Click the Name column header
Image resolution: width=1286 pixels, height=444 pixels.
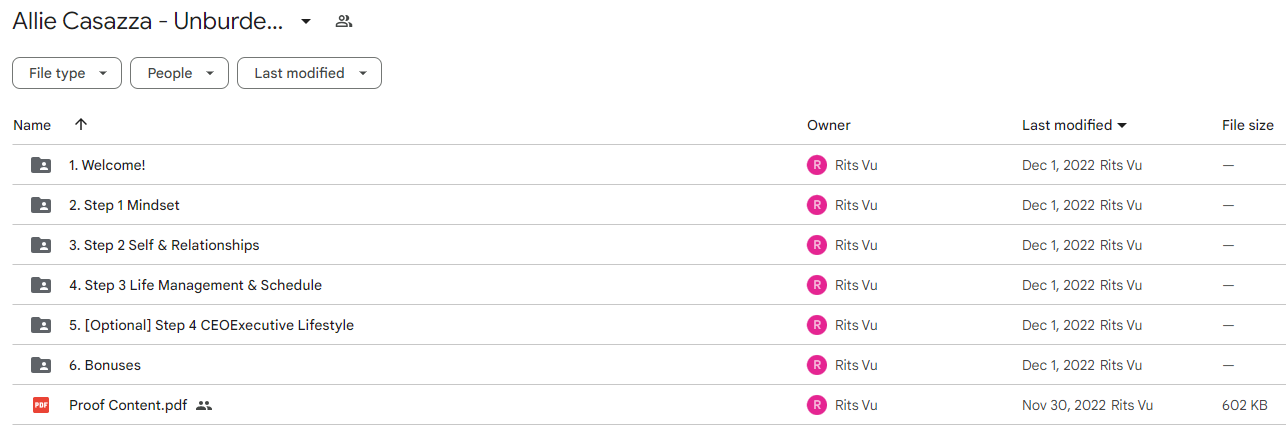(32, 125)
